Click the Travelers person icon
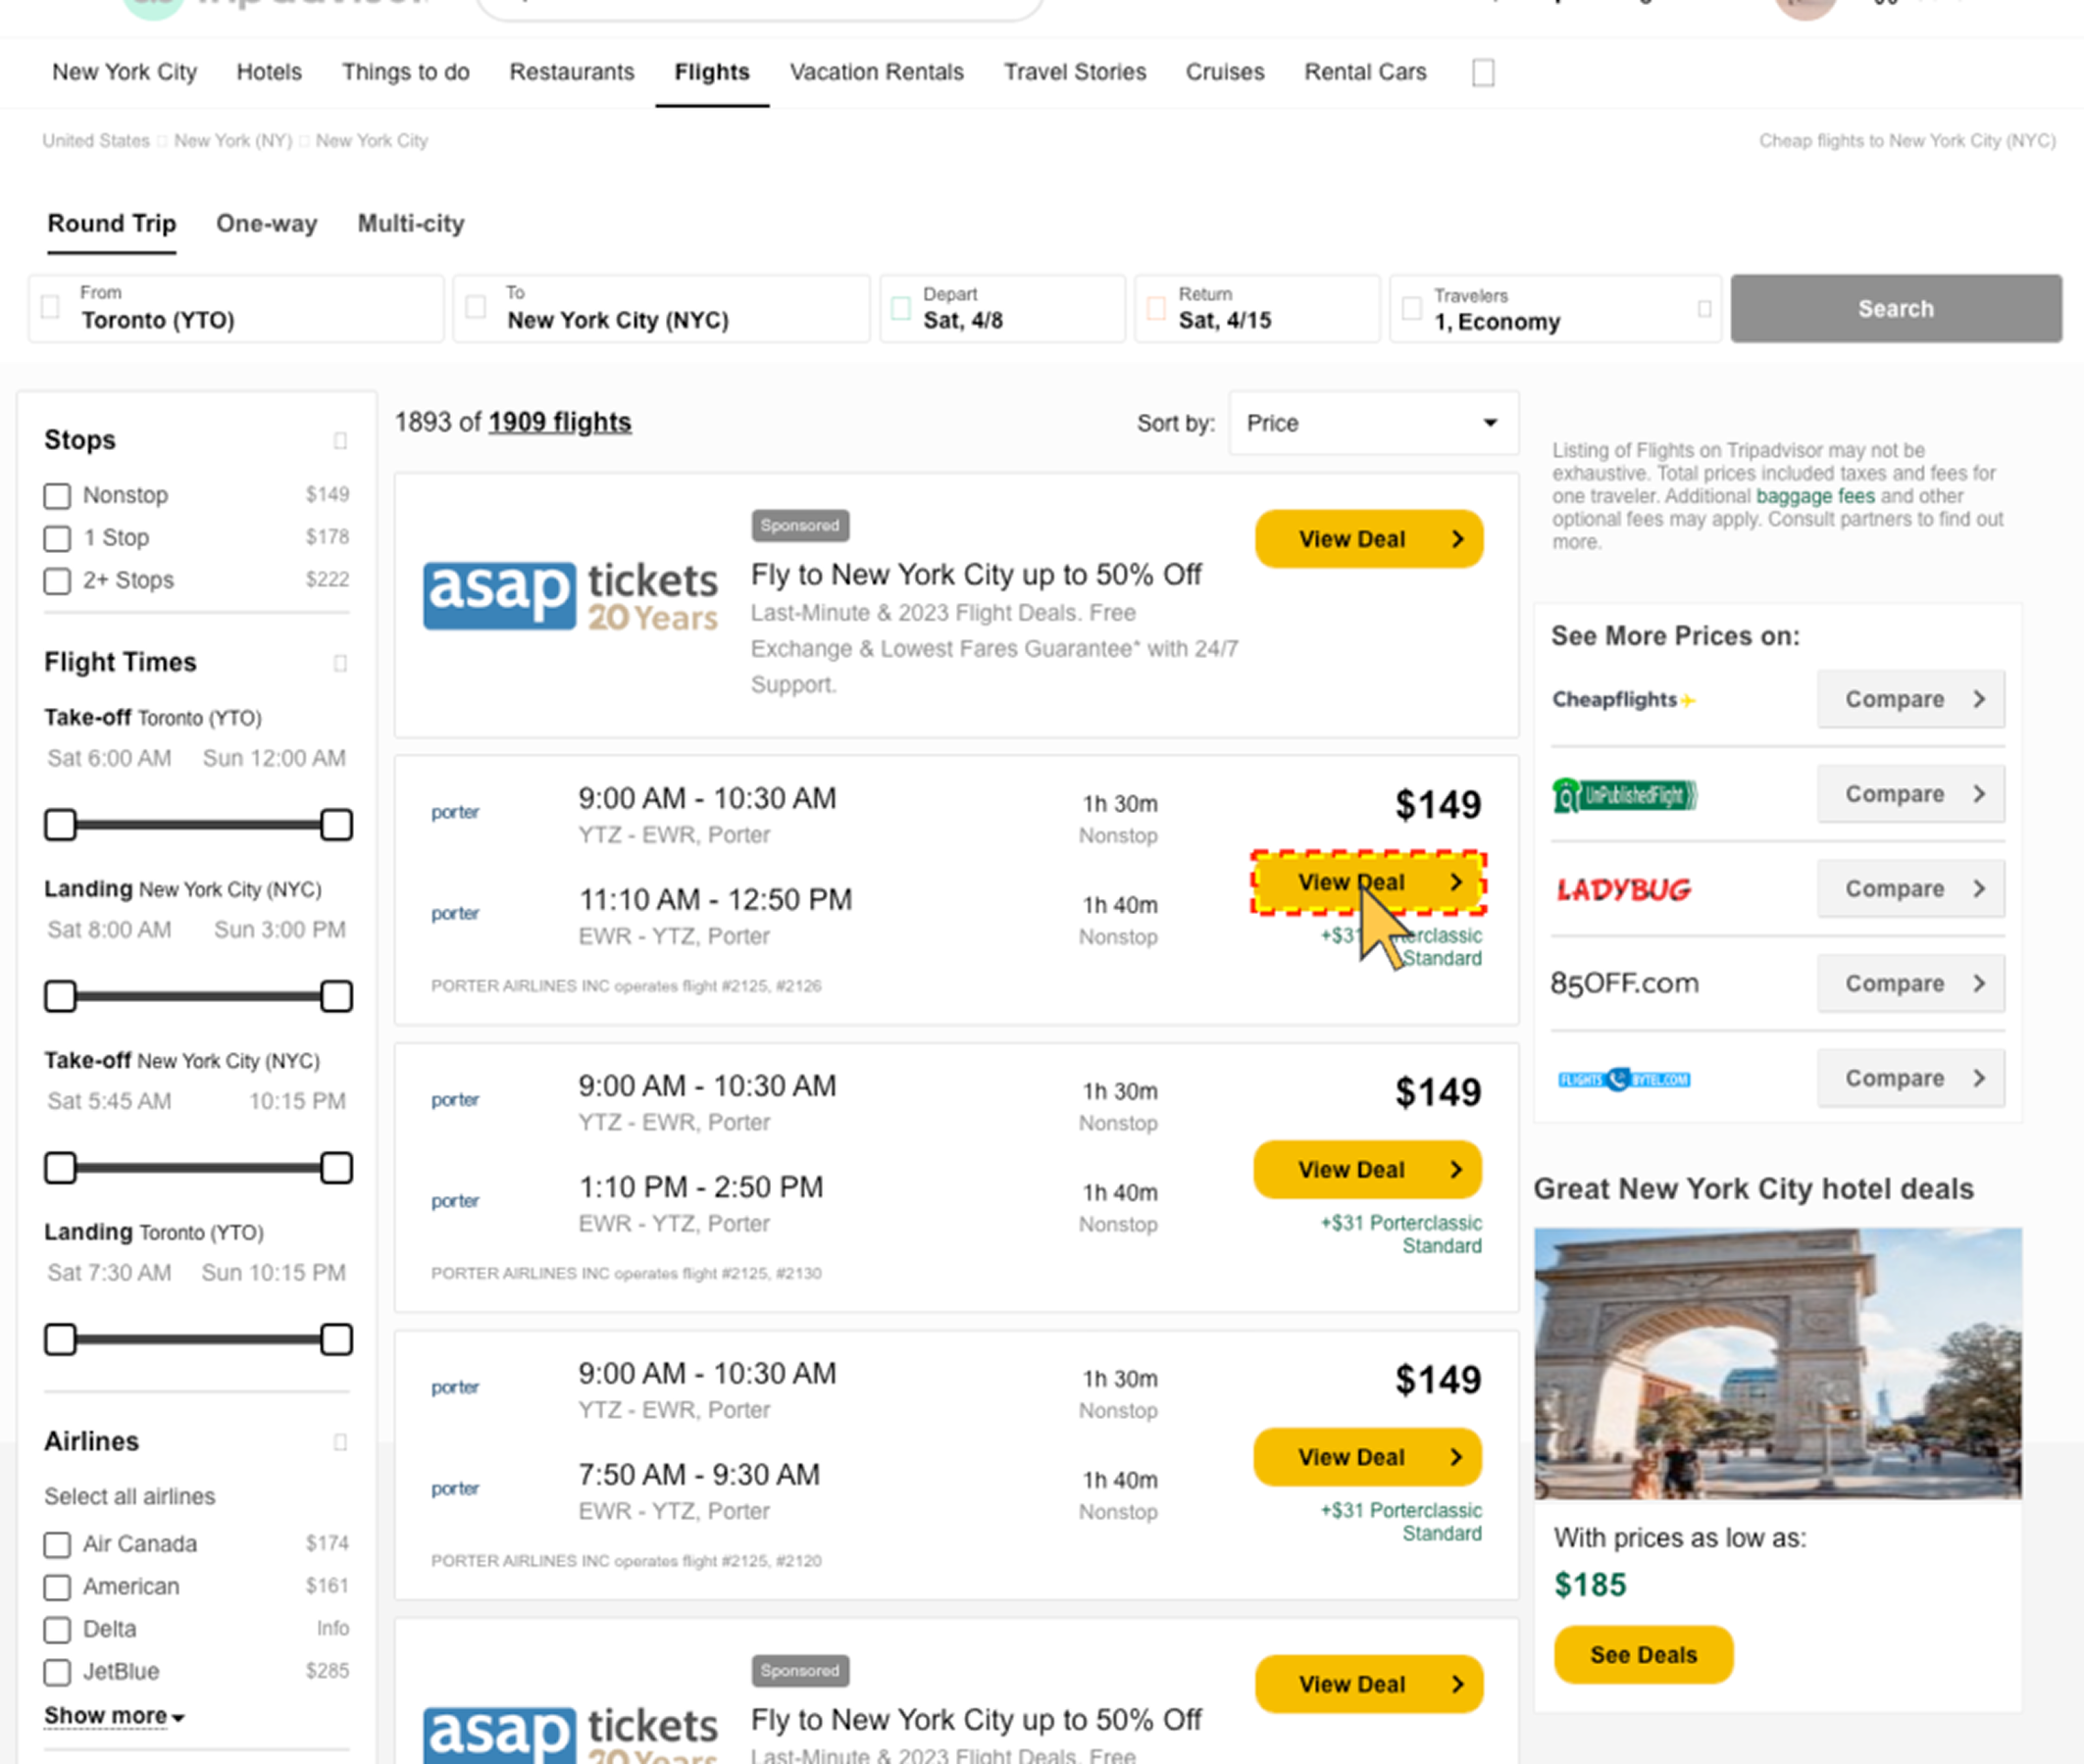The image size is (2084, 1764). pyautogui.click(x=1411, y=308)
